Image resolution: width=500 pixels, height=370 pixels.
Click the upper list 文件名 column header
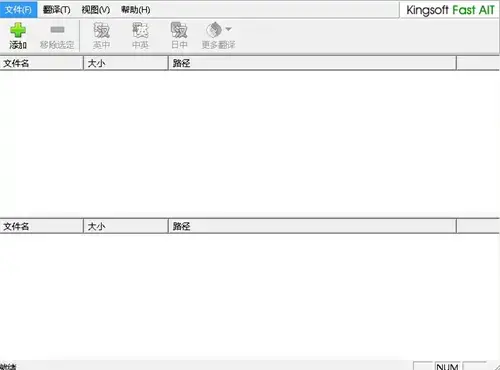click(x=41, y=63)
